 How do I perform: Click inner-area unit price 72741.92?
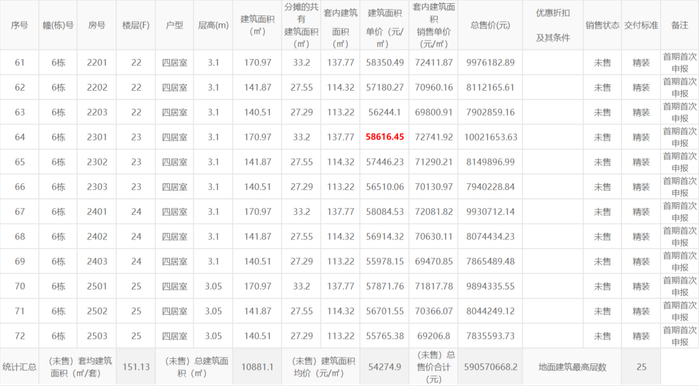[434, 137]
